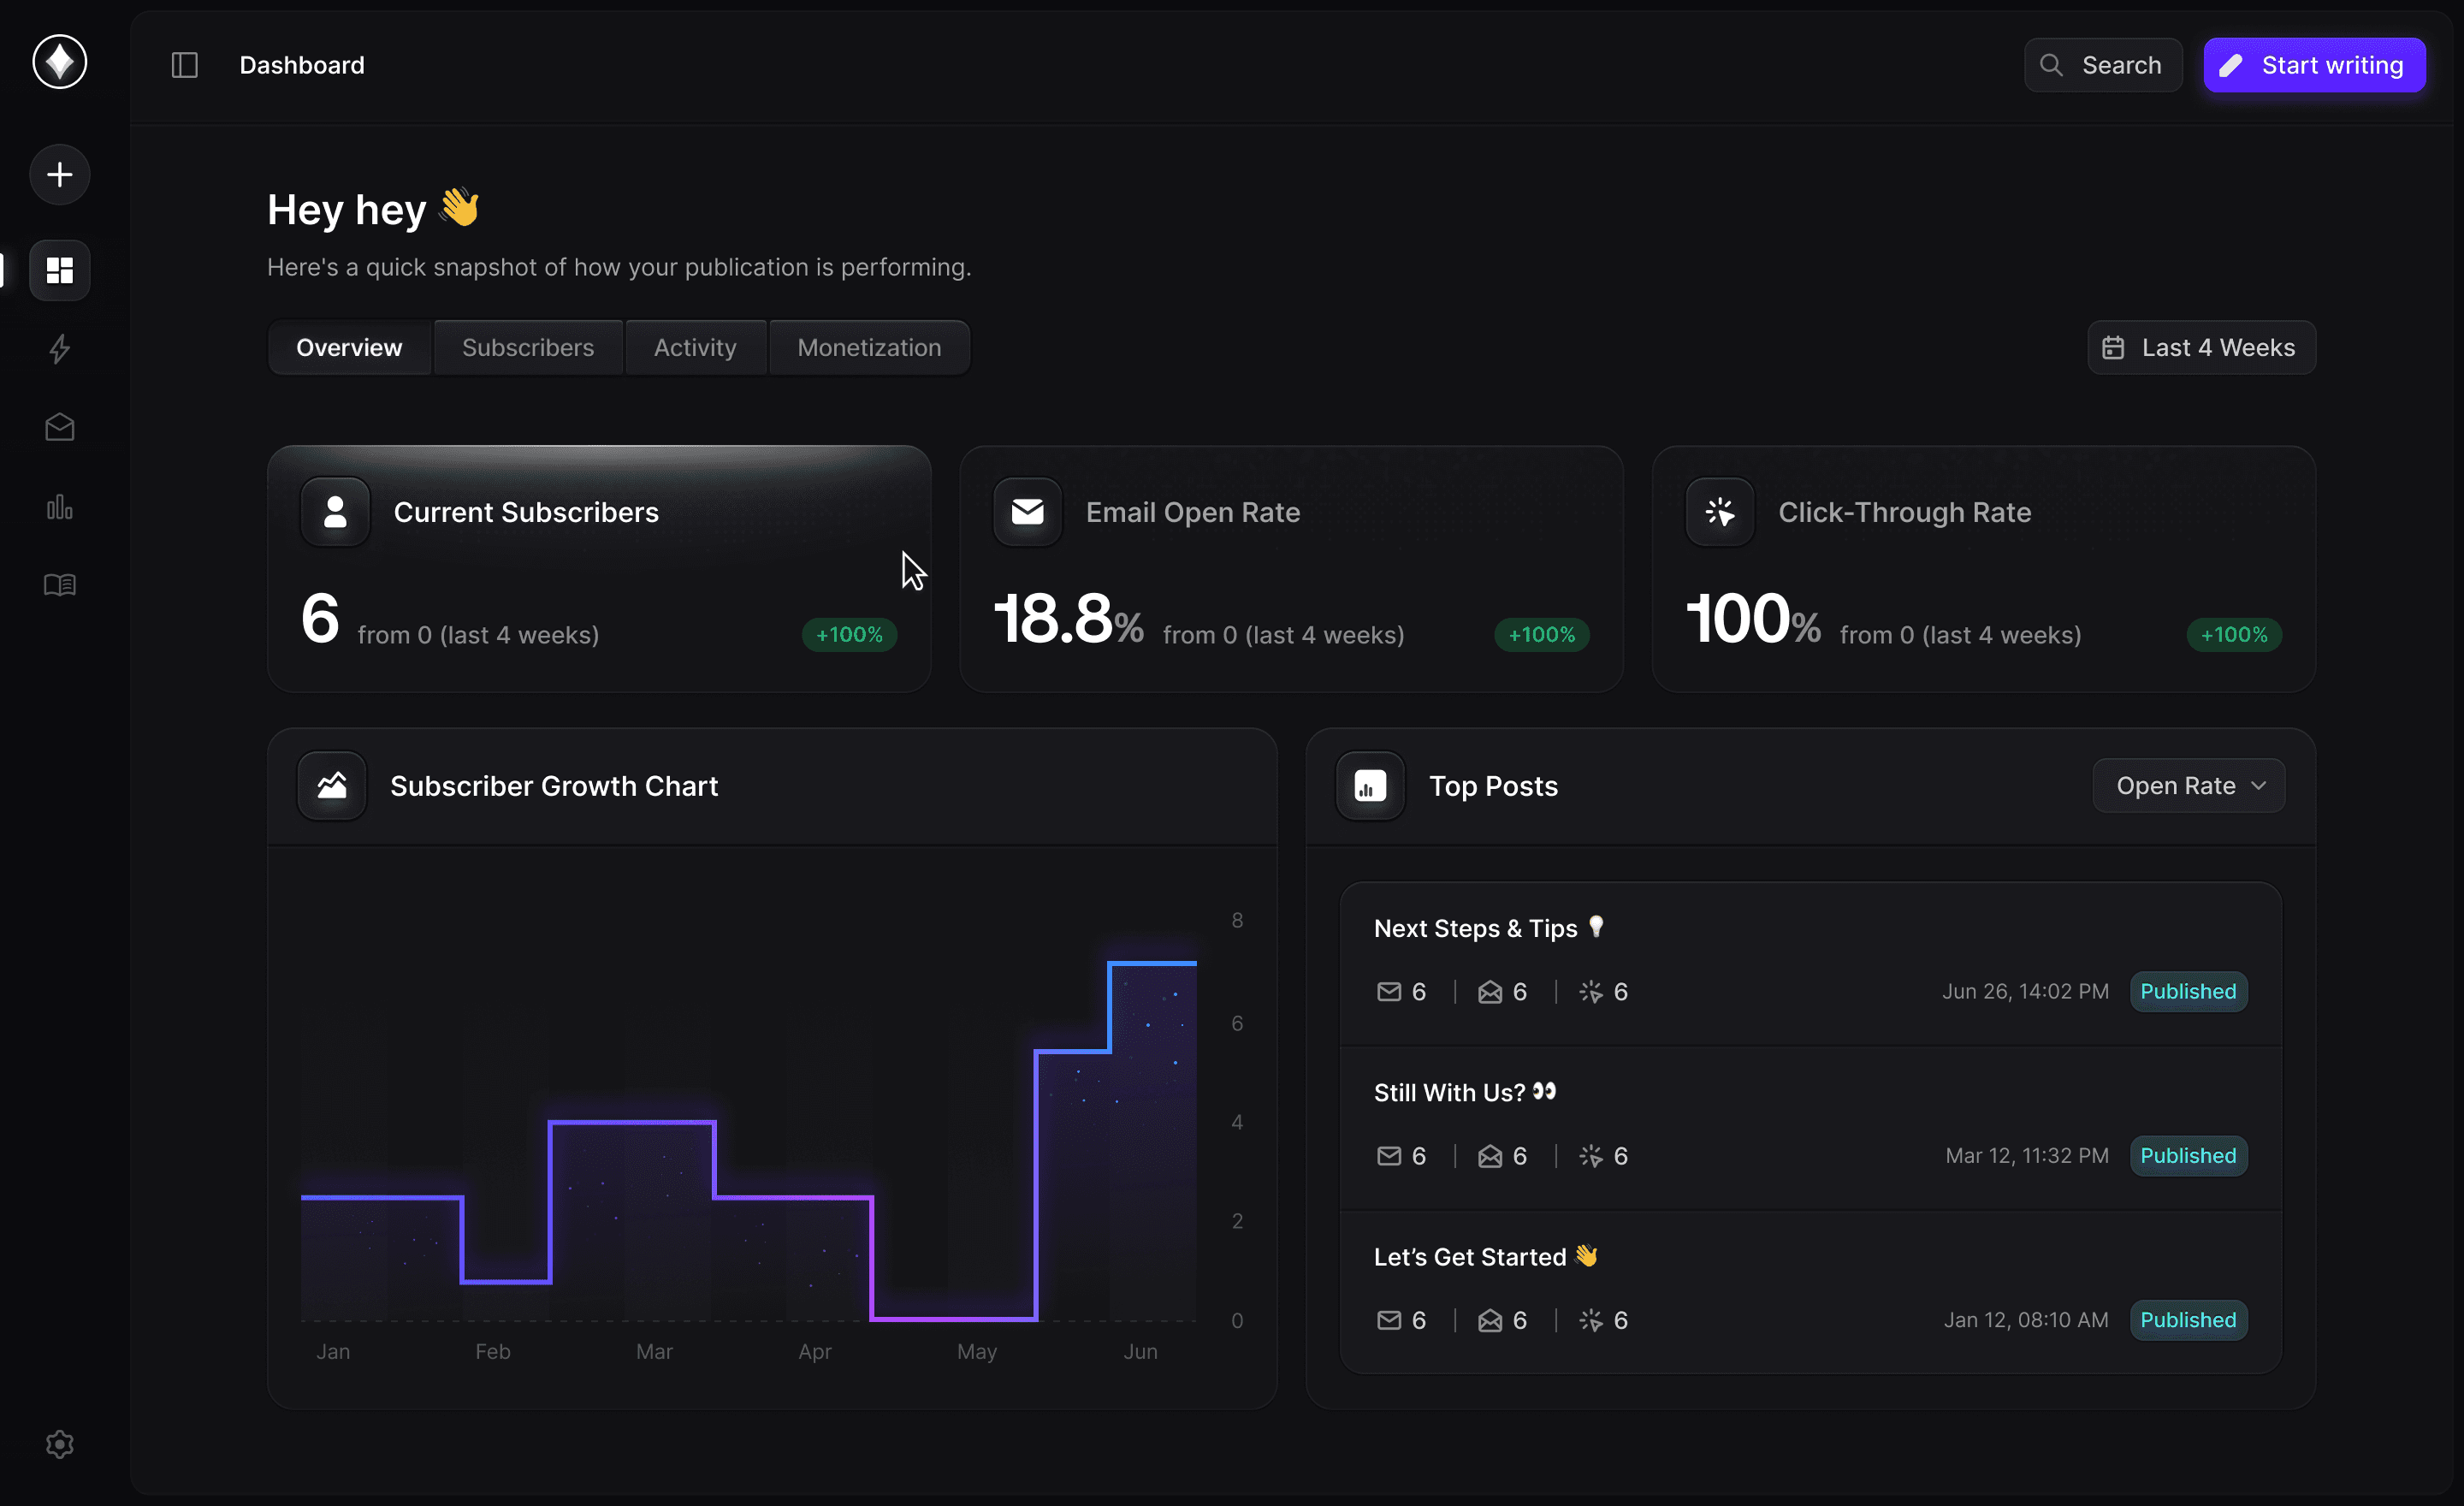Open the bar chart analytics sidebar icon
The image size is (2464, 1506).
(60, 507)
